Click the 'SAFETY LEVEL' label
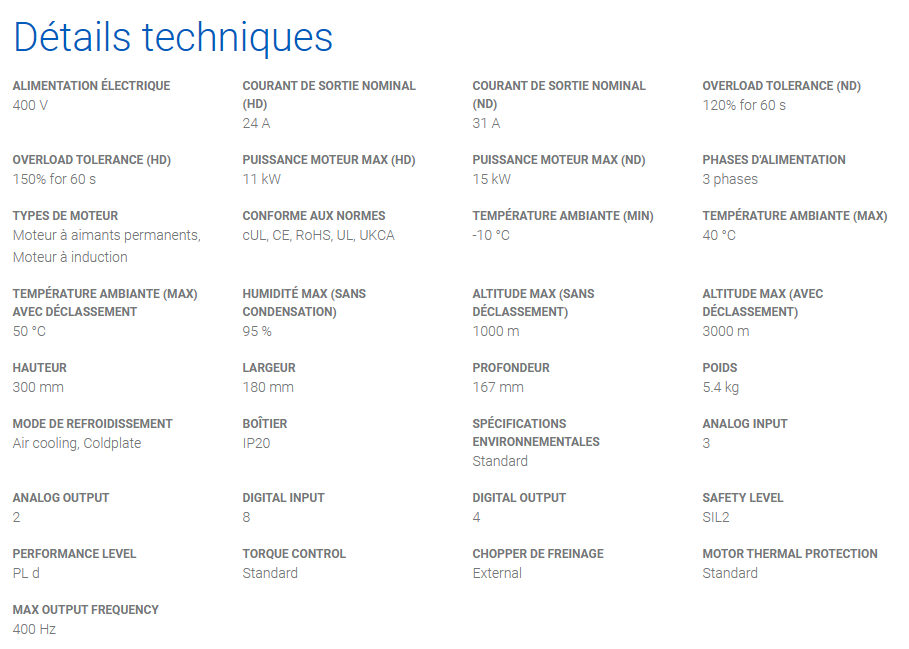The image size is (909, 649). pyautogui.click(x=743, y=498)
